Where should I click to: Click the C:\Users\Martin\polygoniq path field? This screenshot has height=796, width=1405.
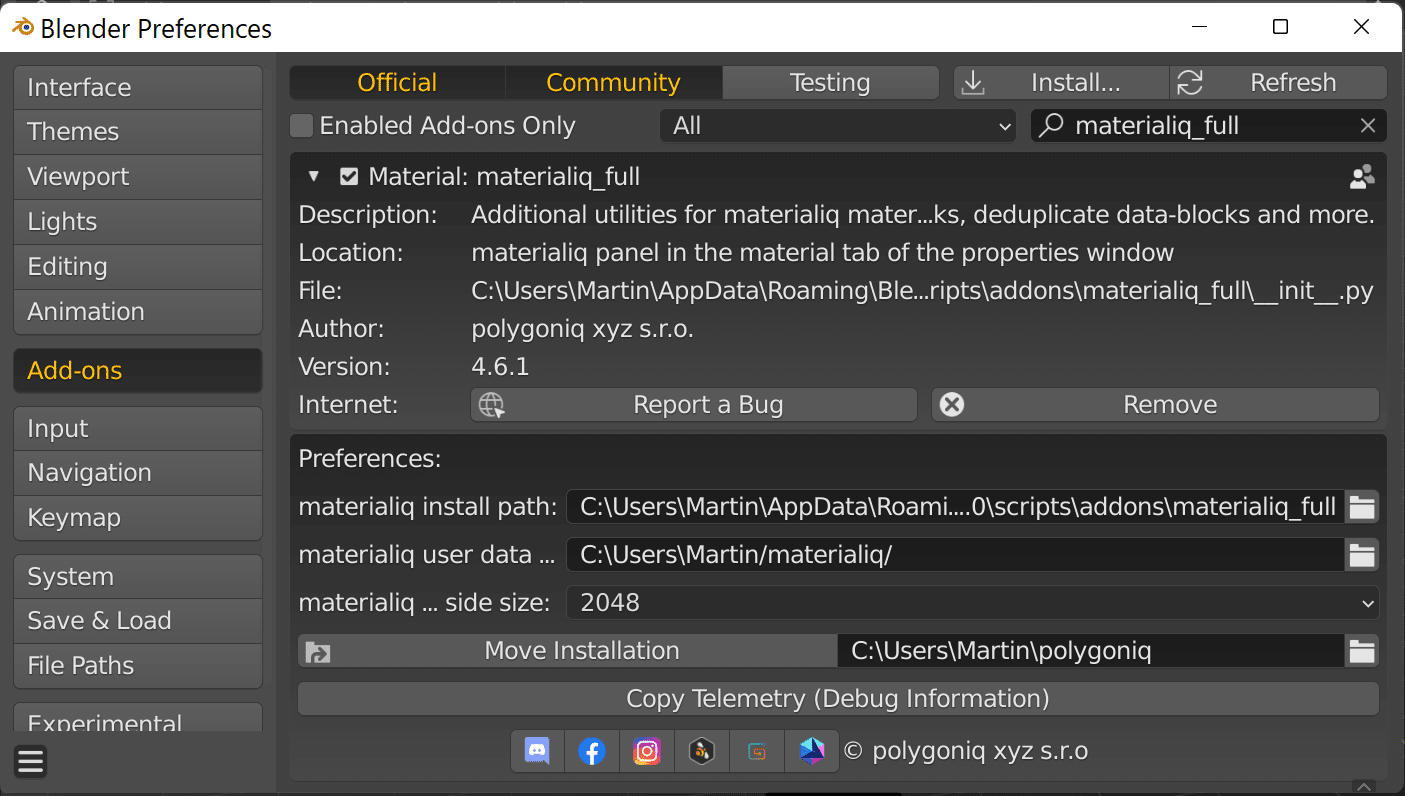coord(1091,651)
